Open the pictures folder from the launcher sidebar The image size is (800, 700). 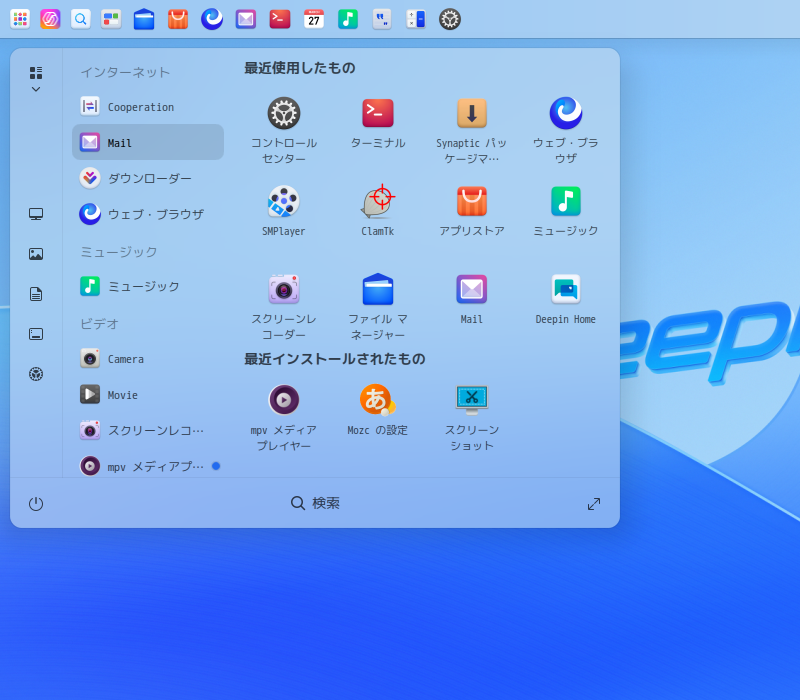36,254
